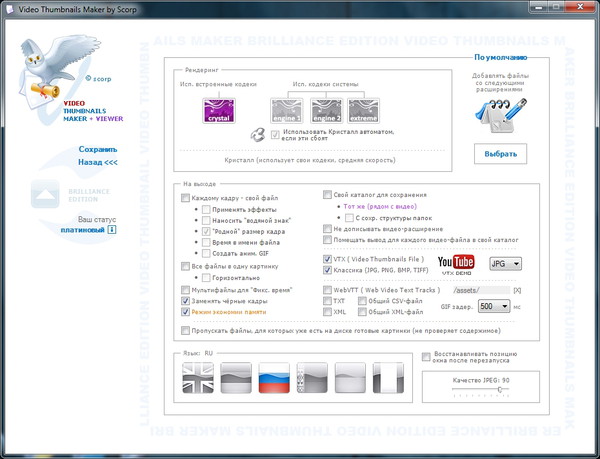This screenshot has height=459, width=600.
Task: Open the GIF delay 500 dropdown
Action: click(494, 307)
